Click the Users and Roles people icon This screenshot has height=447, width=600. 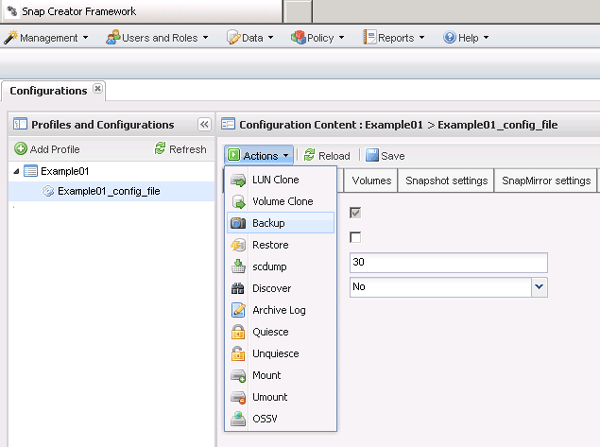click(113, 38)
